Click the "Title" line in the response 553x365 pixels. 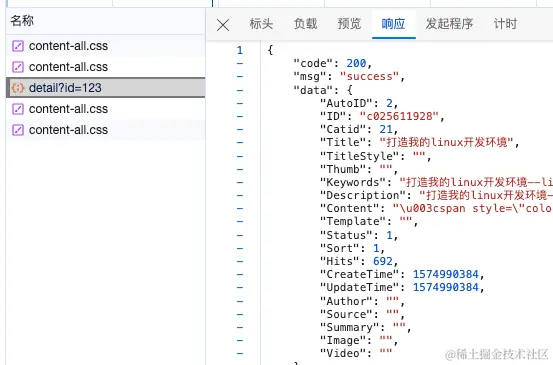(x=419, y=142)
